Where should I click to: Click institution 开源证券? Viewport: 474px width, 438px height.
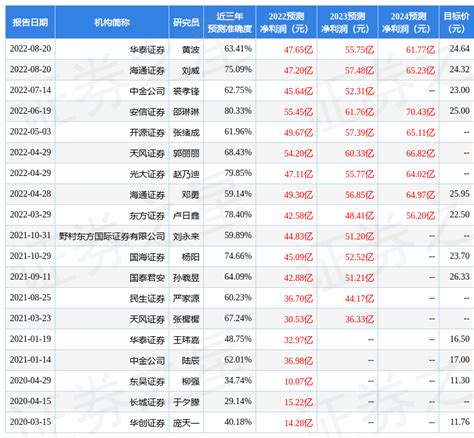tap(147, 133)
